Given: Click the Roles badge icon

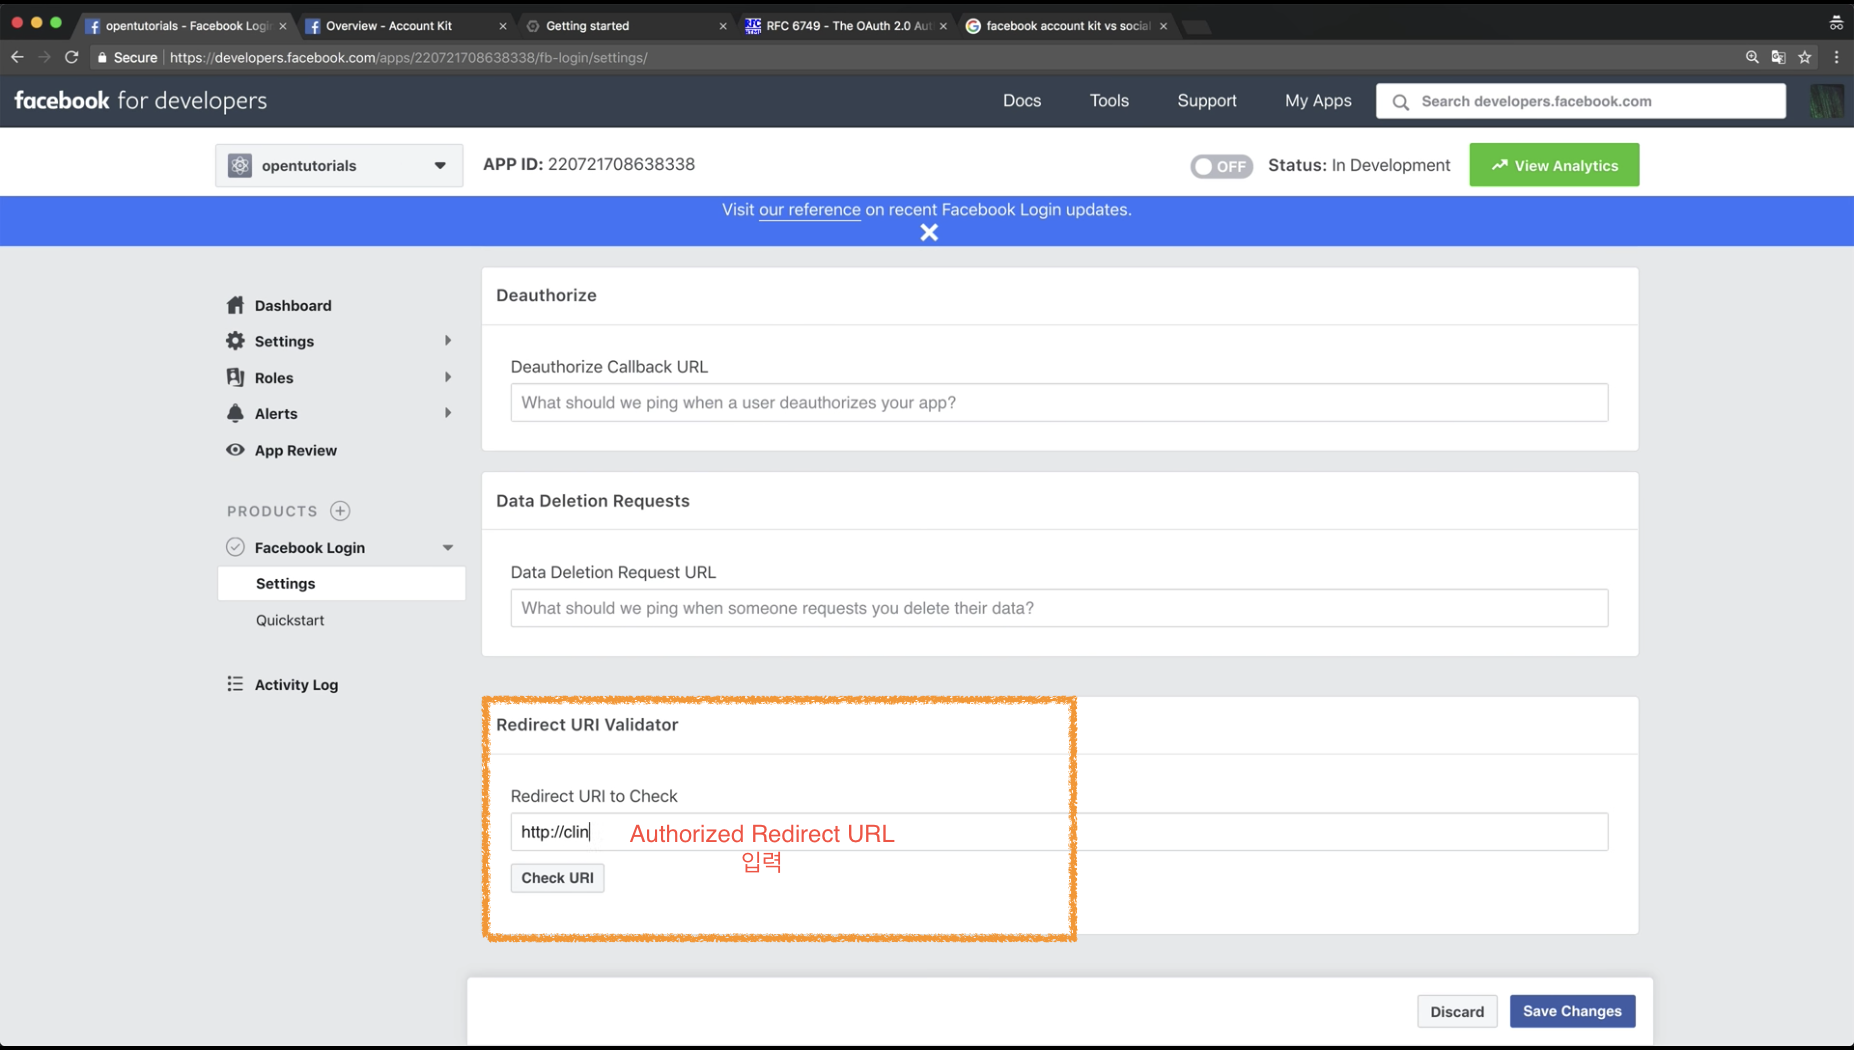Looking at the screenshot, I should 235,377.
